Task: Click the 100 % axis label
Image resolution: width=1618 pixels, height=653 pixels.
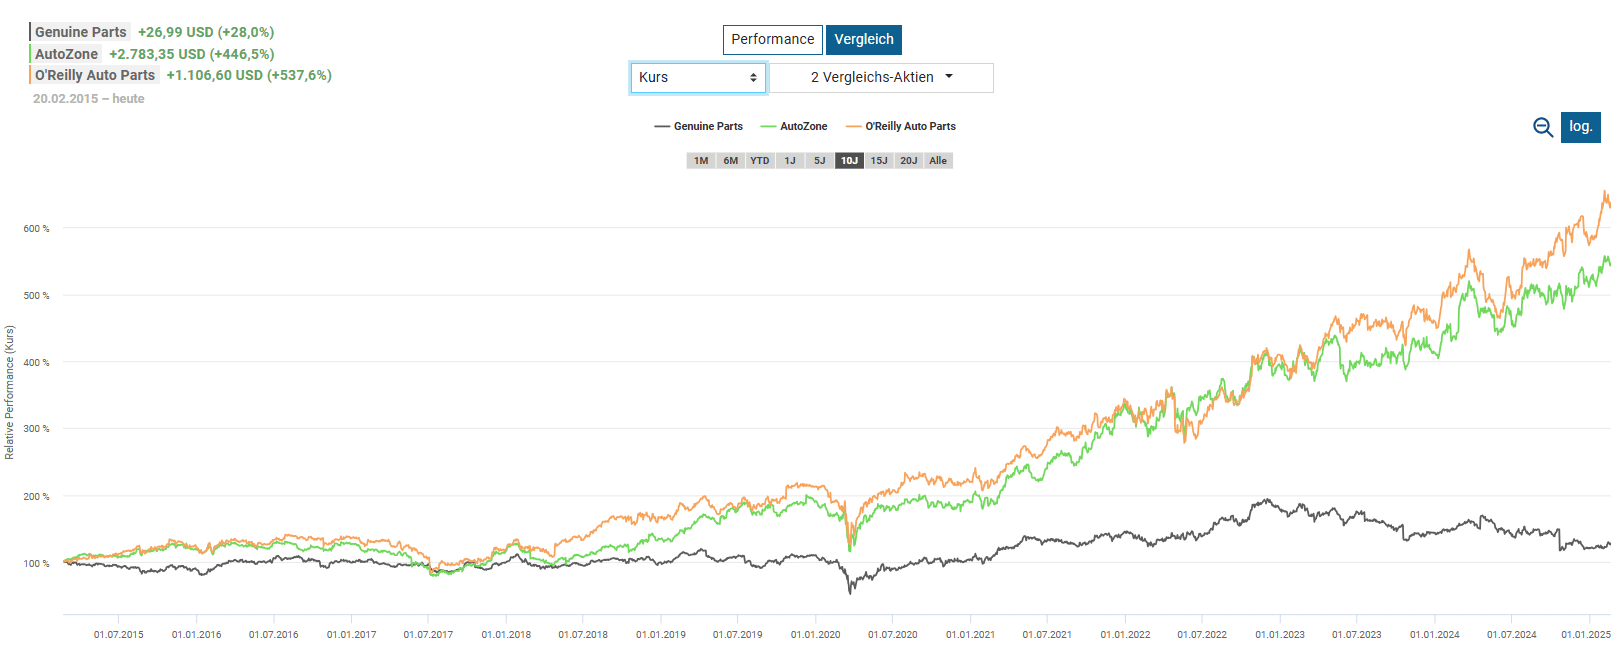Action: [x=37, y=564]
